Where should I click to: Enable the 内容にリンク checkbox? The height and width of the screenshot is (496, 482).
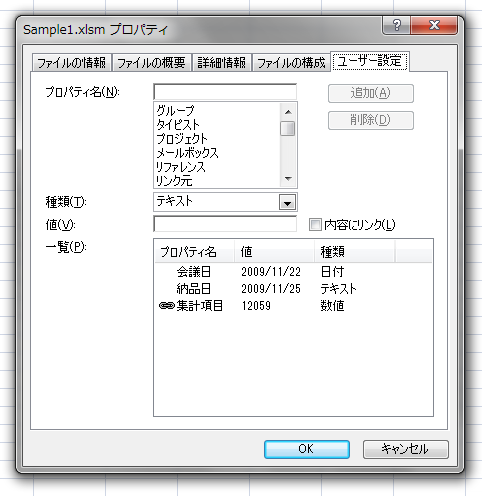pyautogui.click(x=315, y=225)
